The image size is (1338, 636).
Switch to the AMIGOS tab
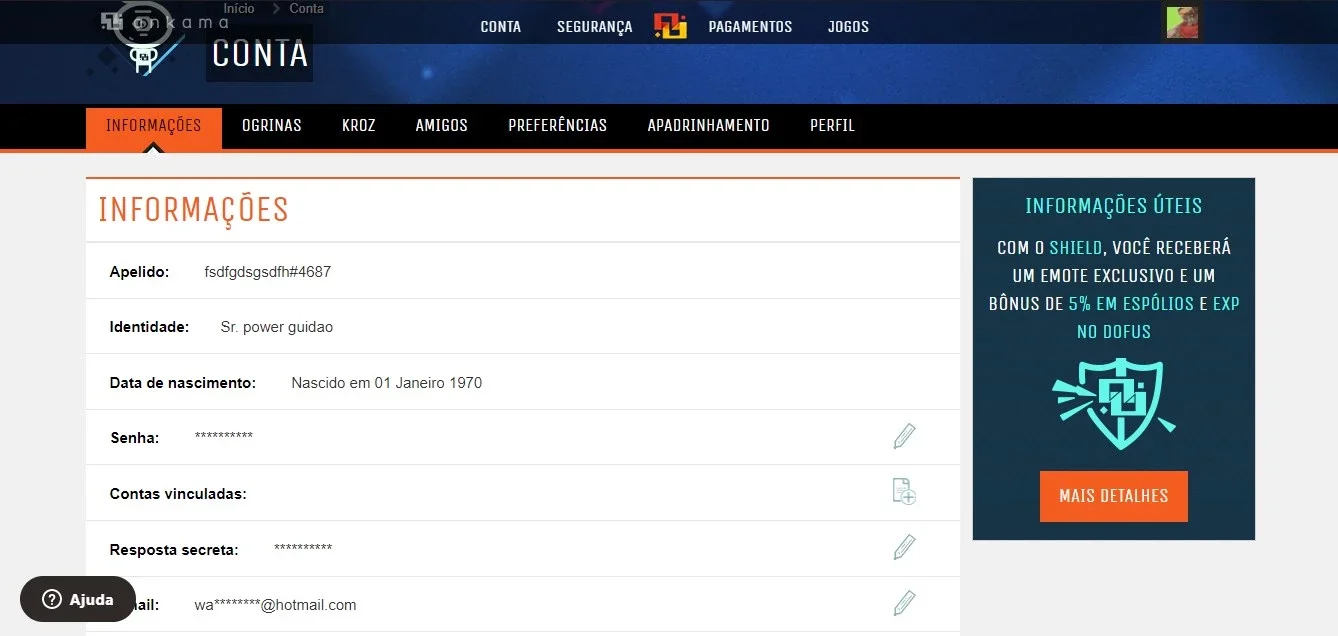(x=442, y=126)
